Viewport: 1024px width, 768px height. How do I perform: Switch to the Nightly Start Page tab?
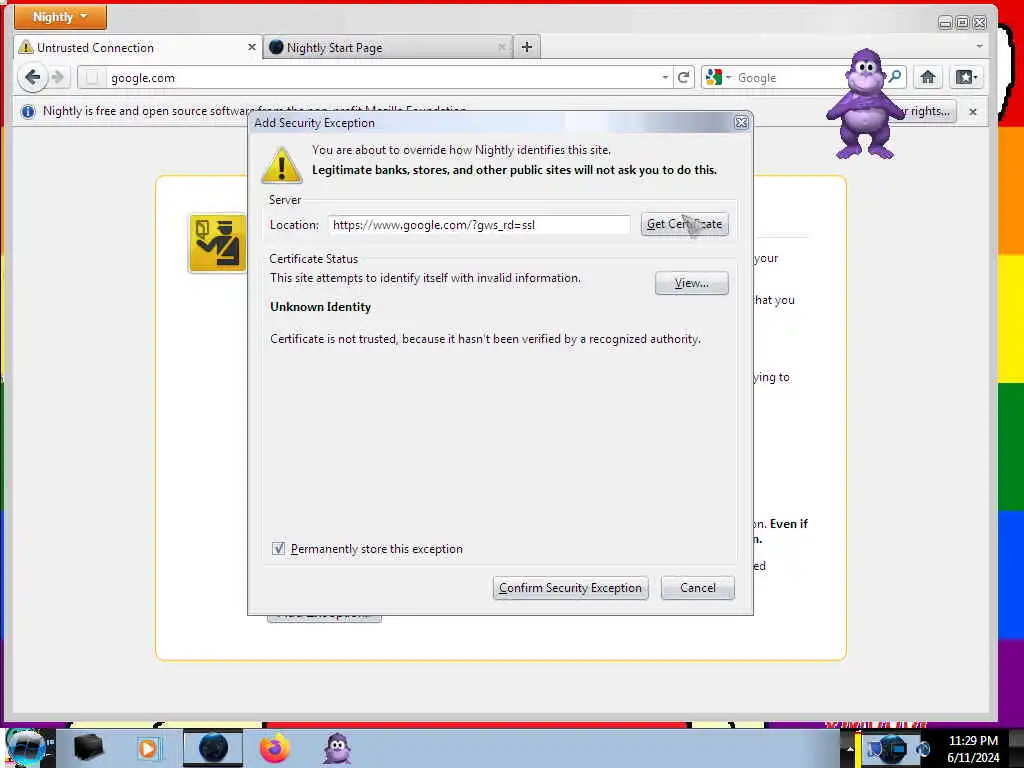(x=388, y=48)
